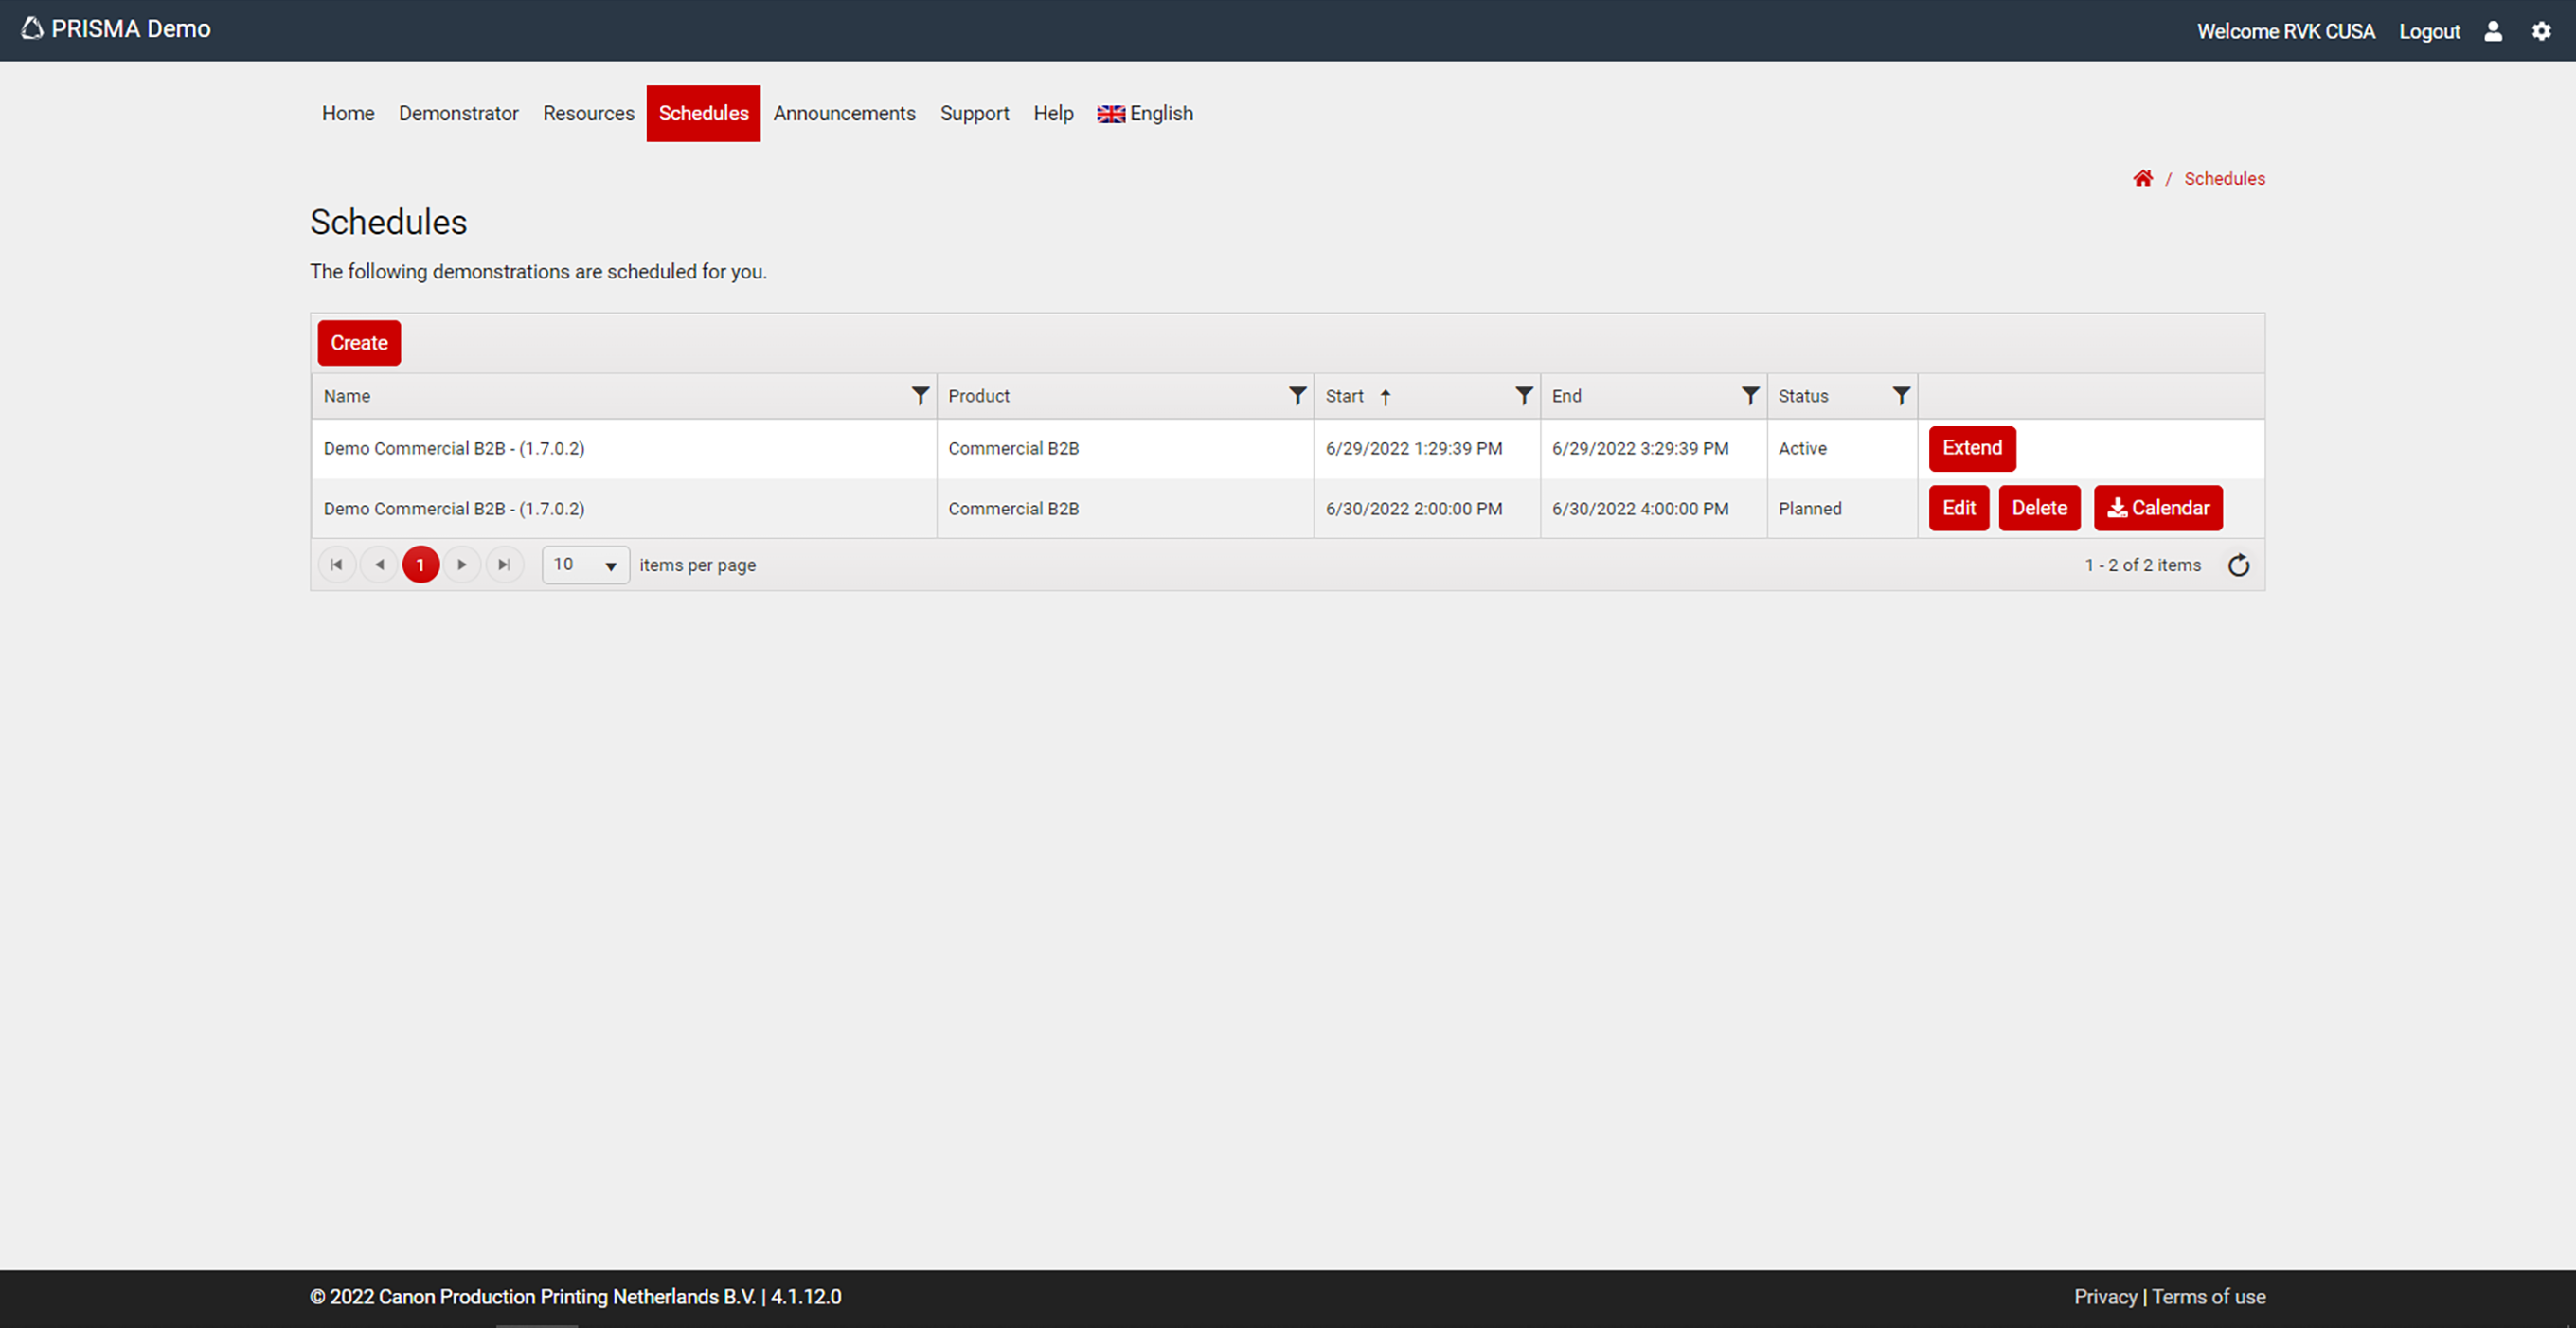The image size is (2576, 1328).
Task: Click start time 6/30/2022 2:00:00 PM
Action: coord(1414,508)
